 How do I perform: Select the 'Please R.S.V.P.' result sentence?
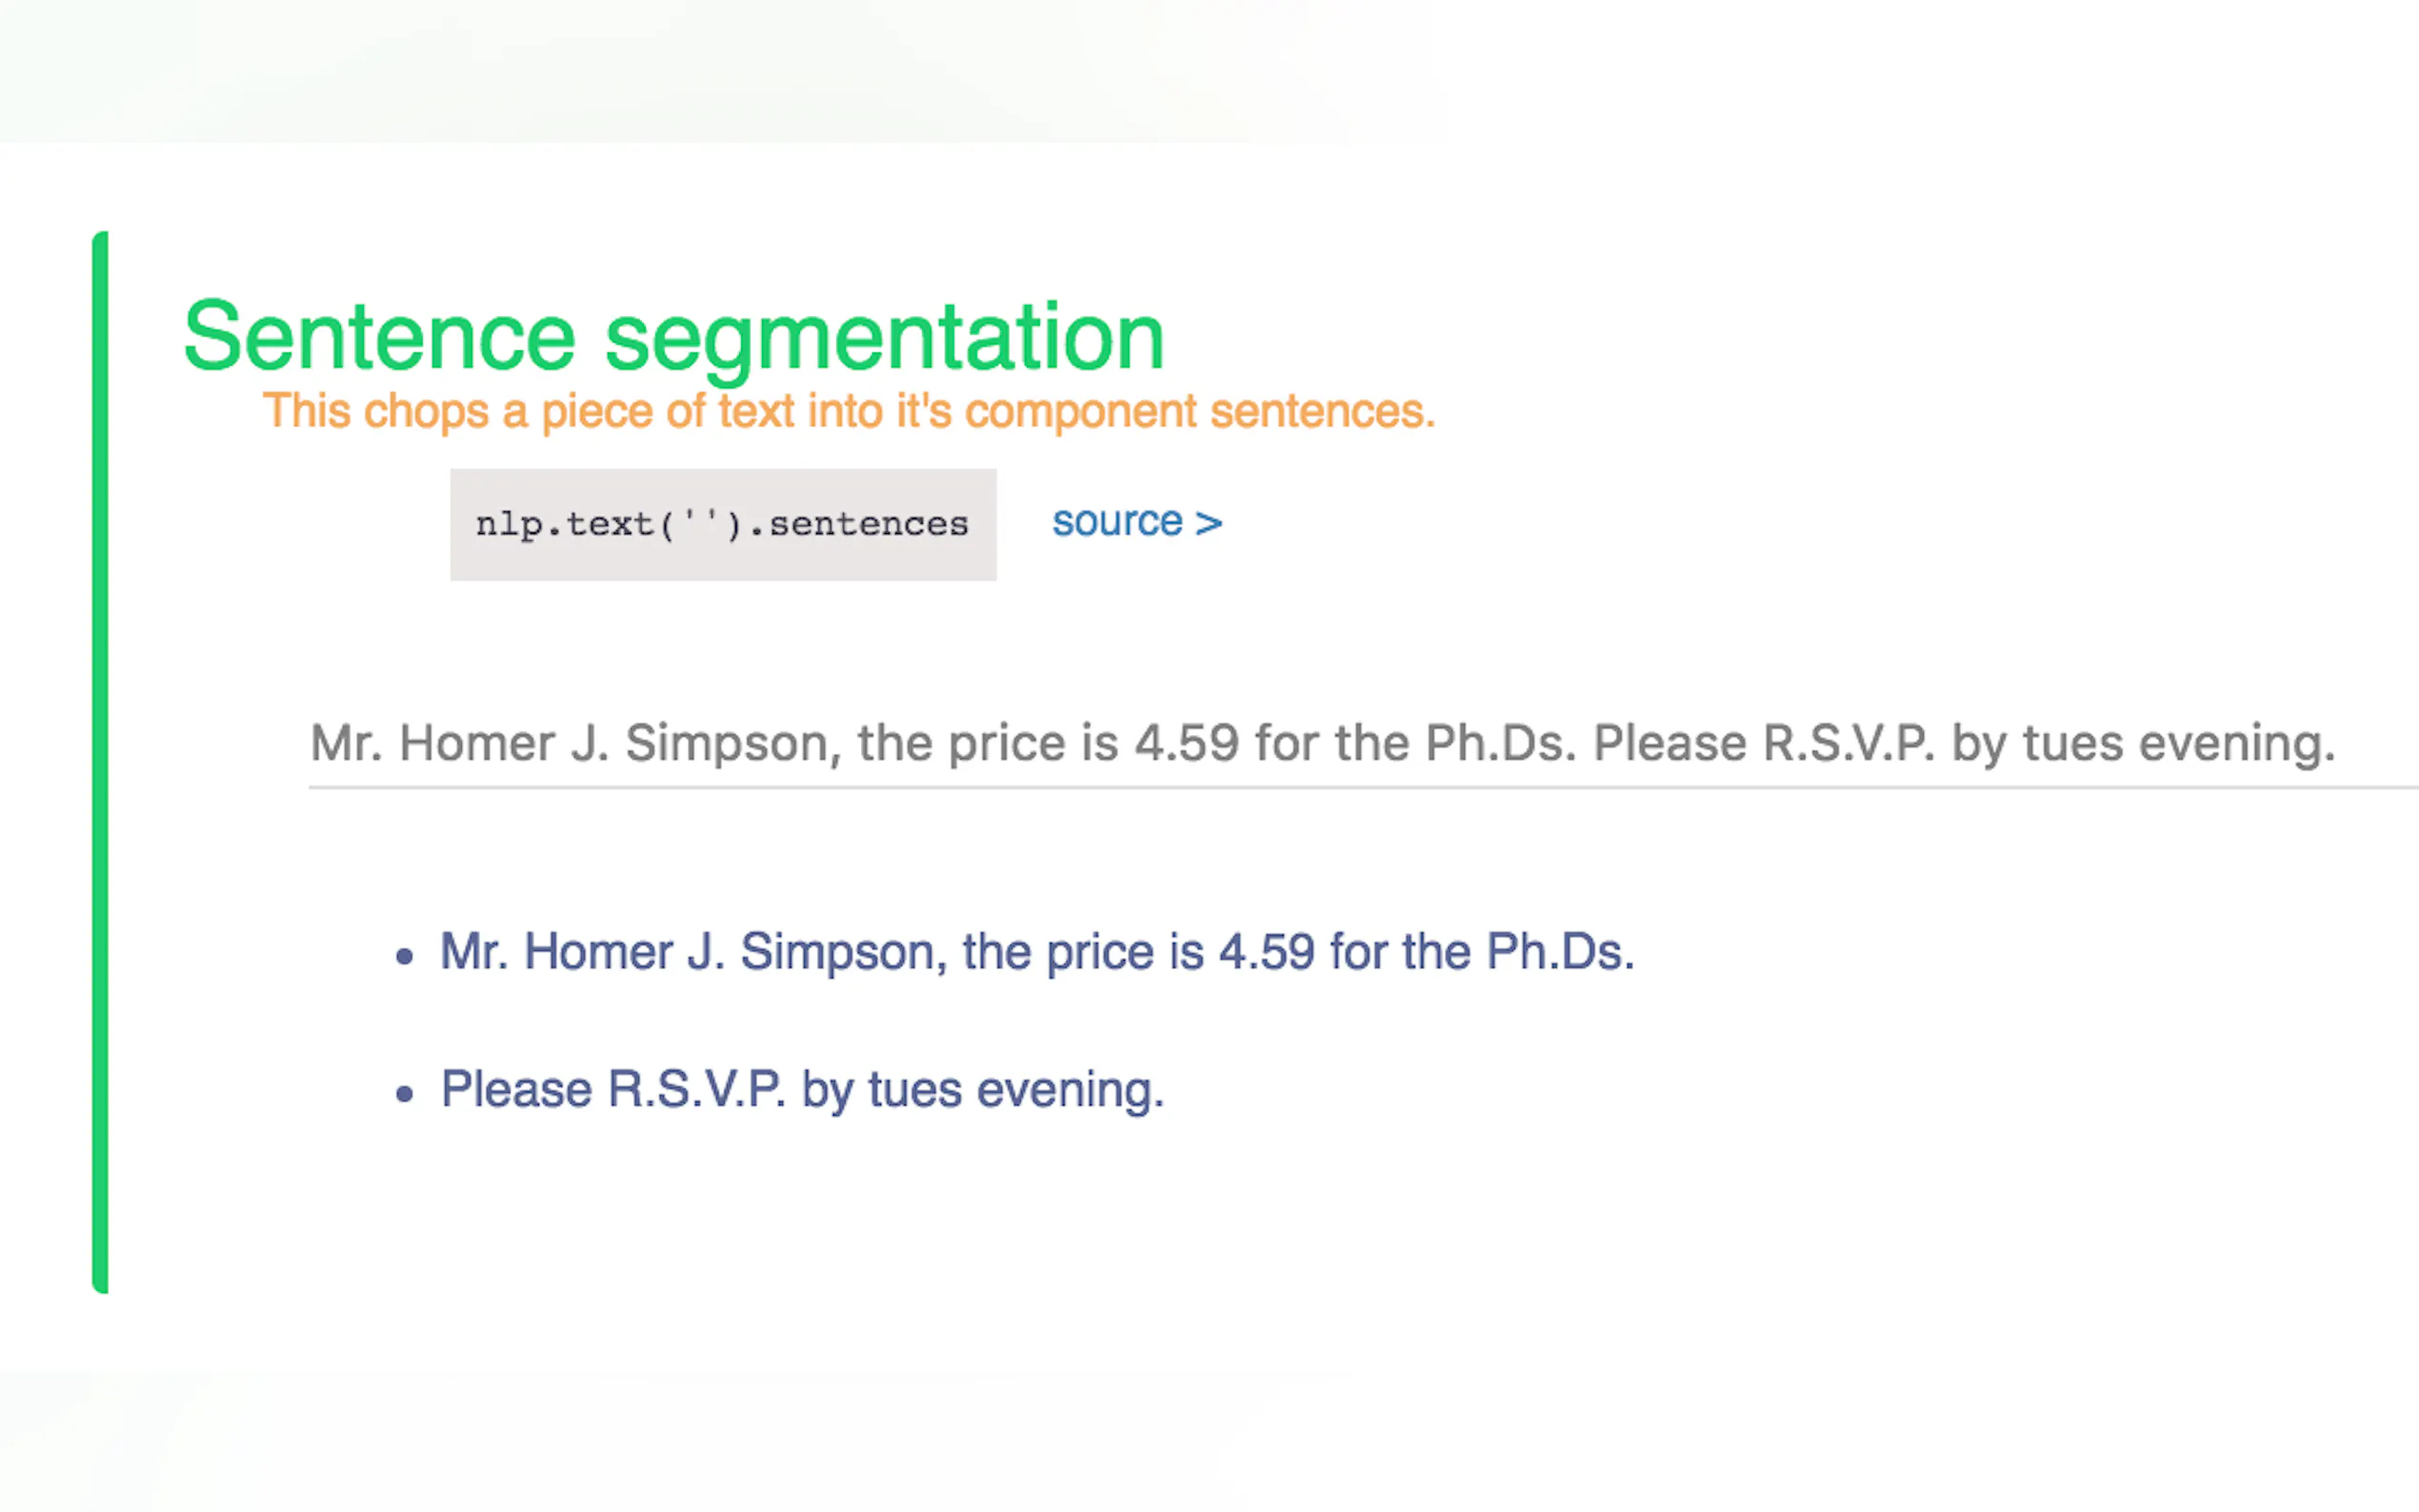click(x=802, y=1089)
